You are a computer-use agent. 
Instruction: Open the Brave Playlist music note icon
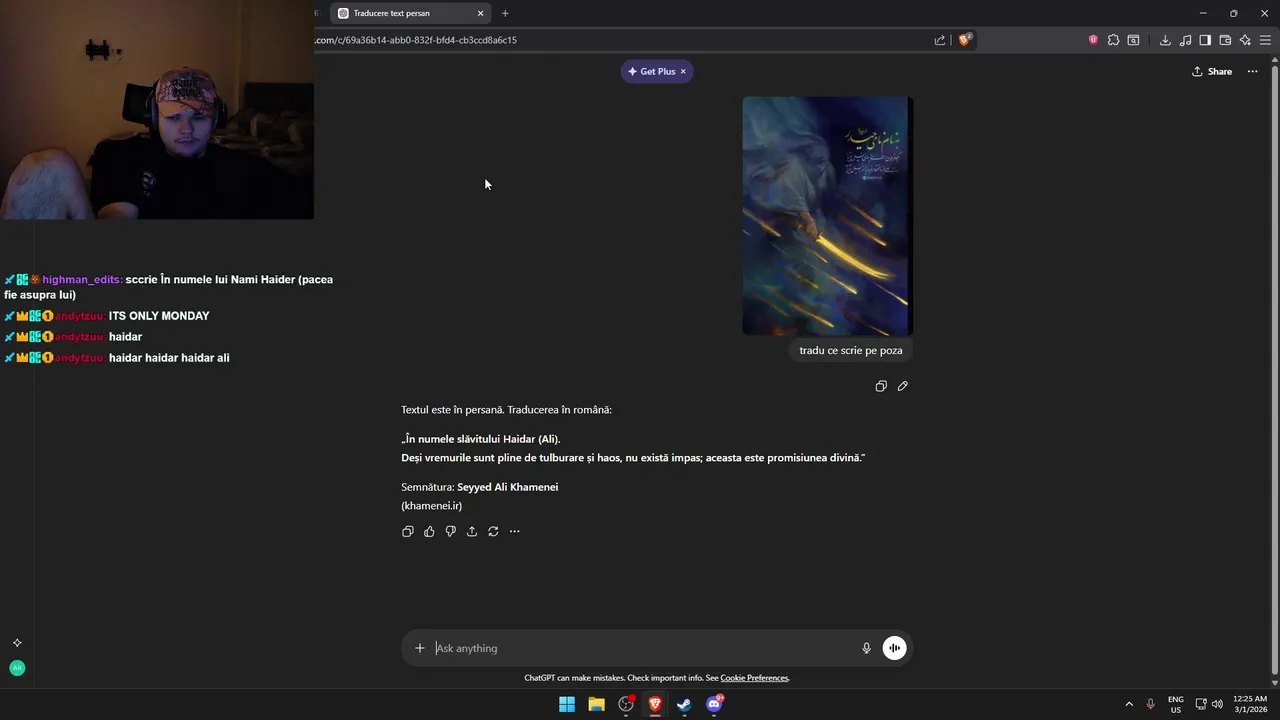coord(1185,40)
